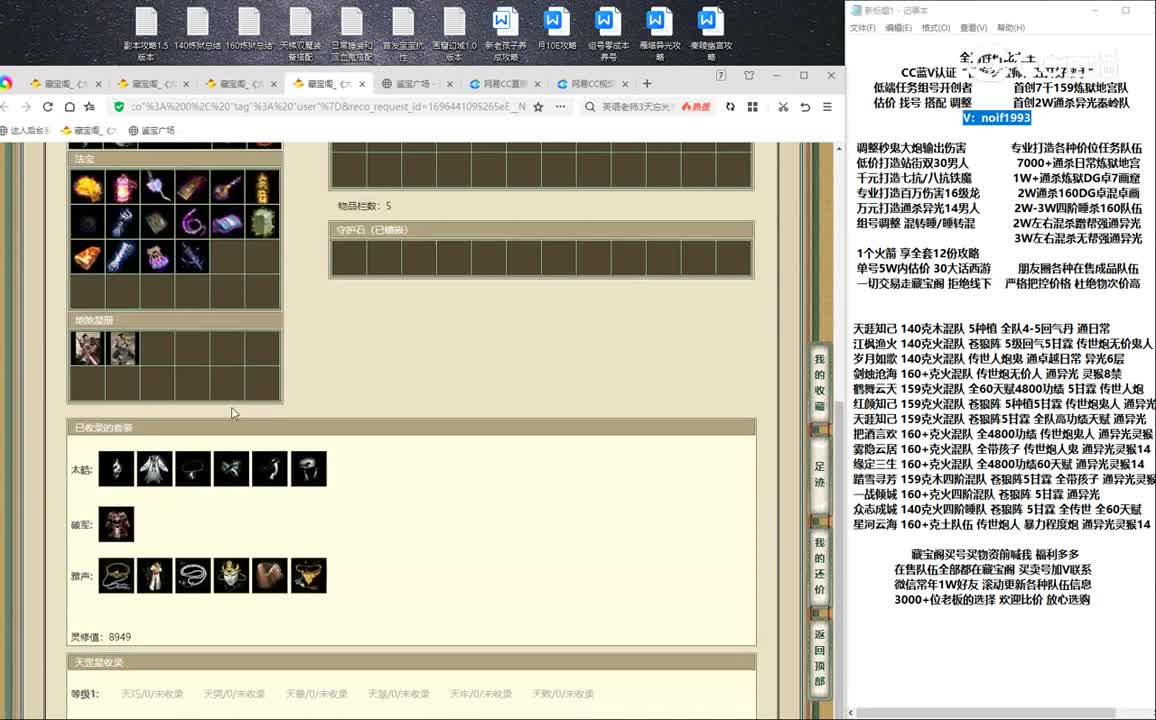
Task: Click the bead necklace in 雅声 set
Action: point(193,576)
